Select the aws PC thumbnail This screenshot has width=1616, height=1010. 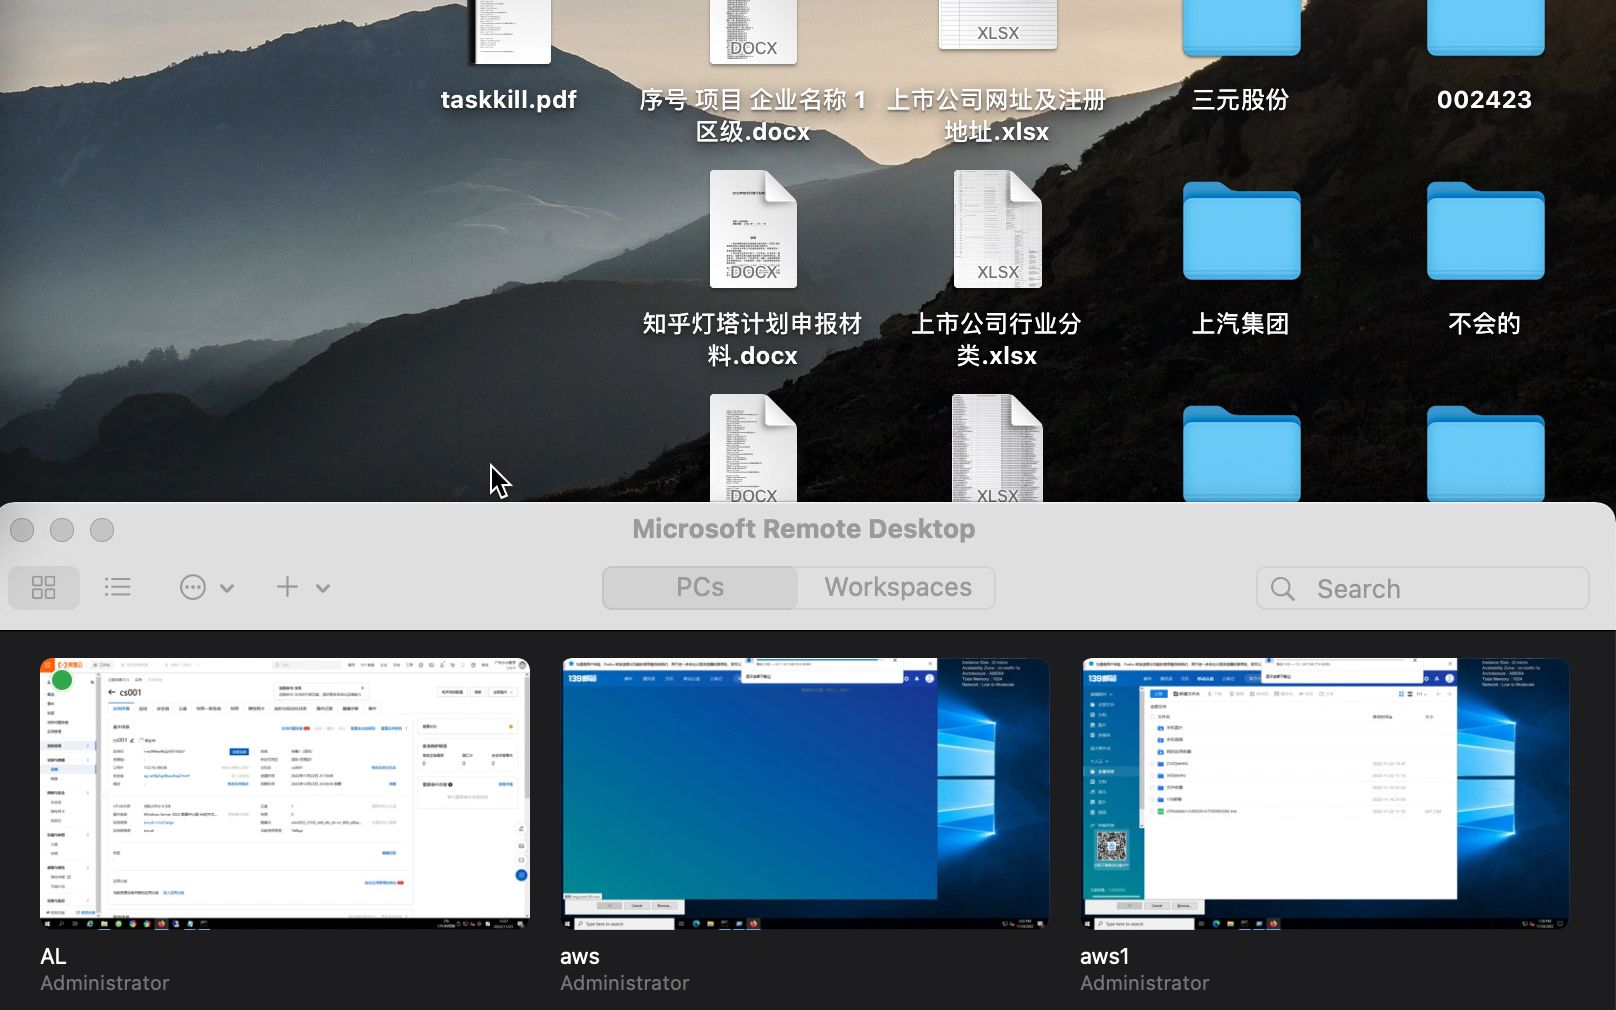point(805,794)
